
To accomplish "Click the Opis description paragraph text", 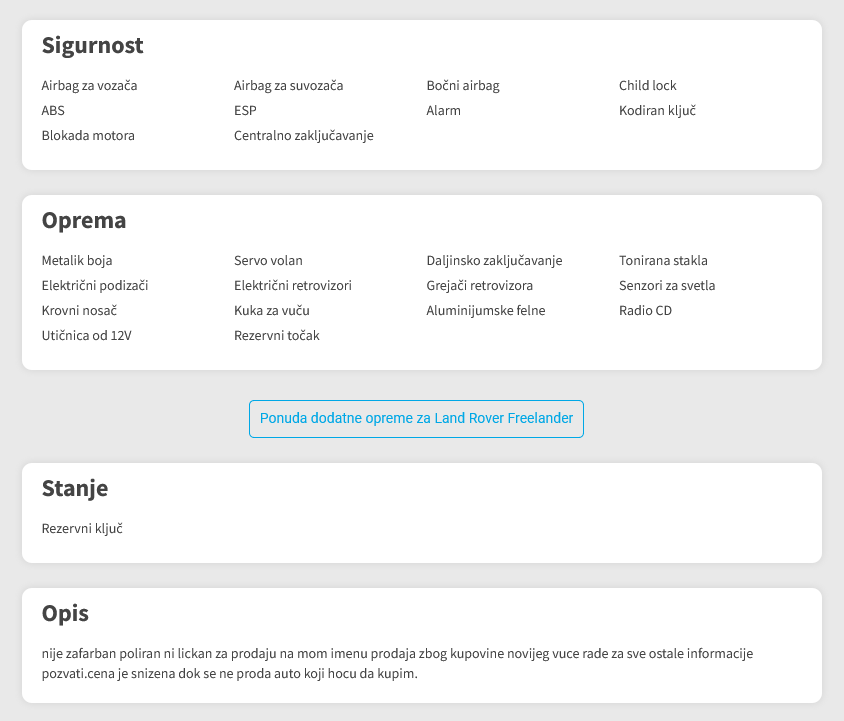I will [397, 663].
